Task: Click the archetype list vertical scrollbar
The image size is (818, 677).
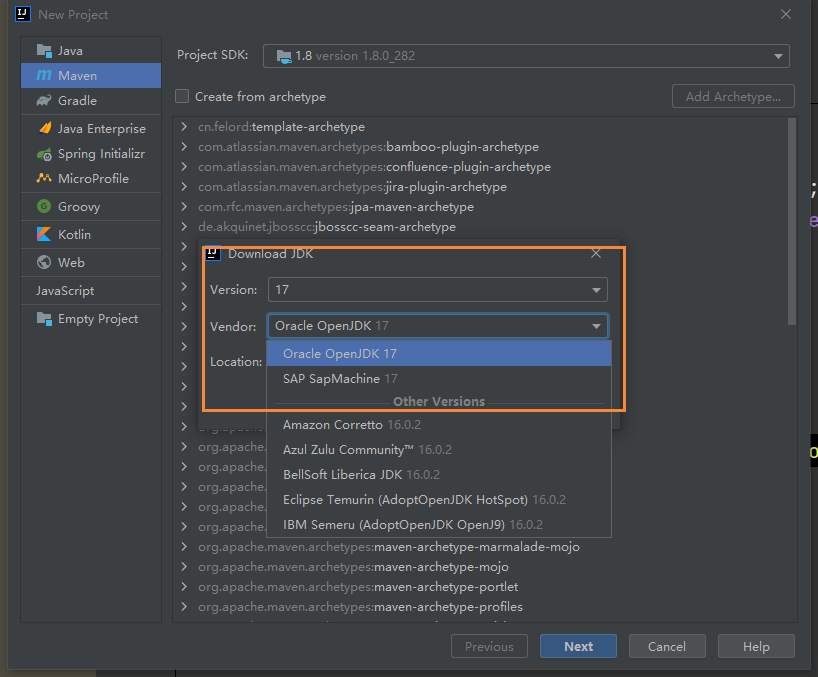Action: coord(792,220)
